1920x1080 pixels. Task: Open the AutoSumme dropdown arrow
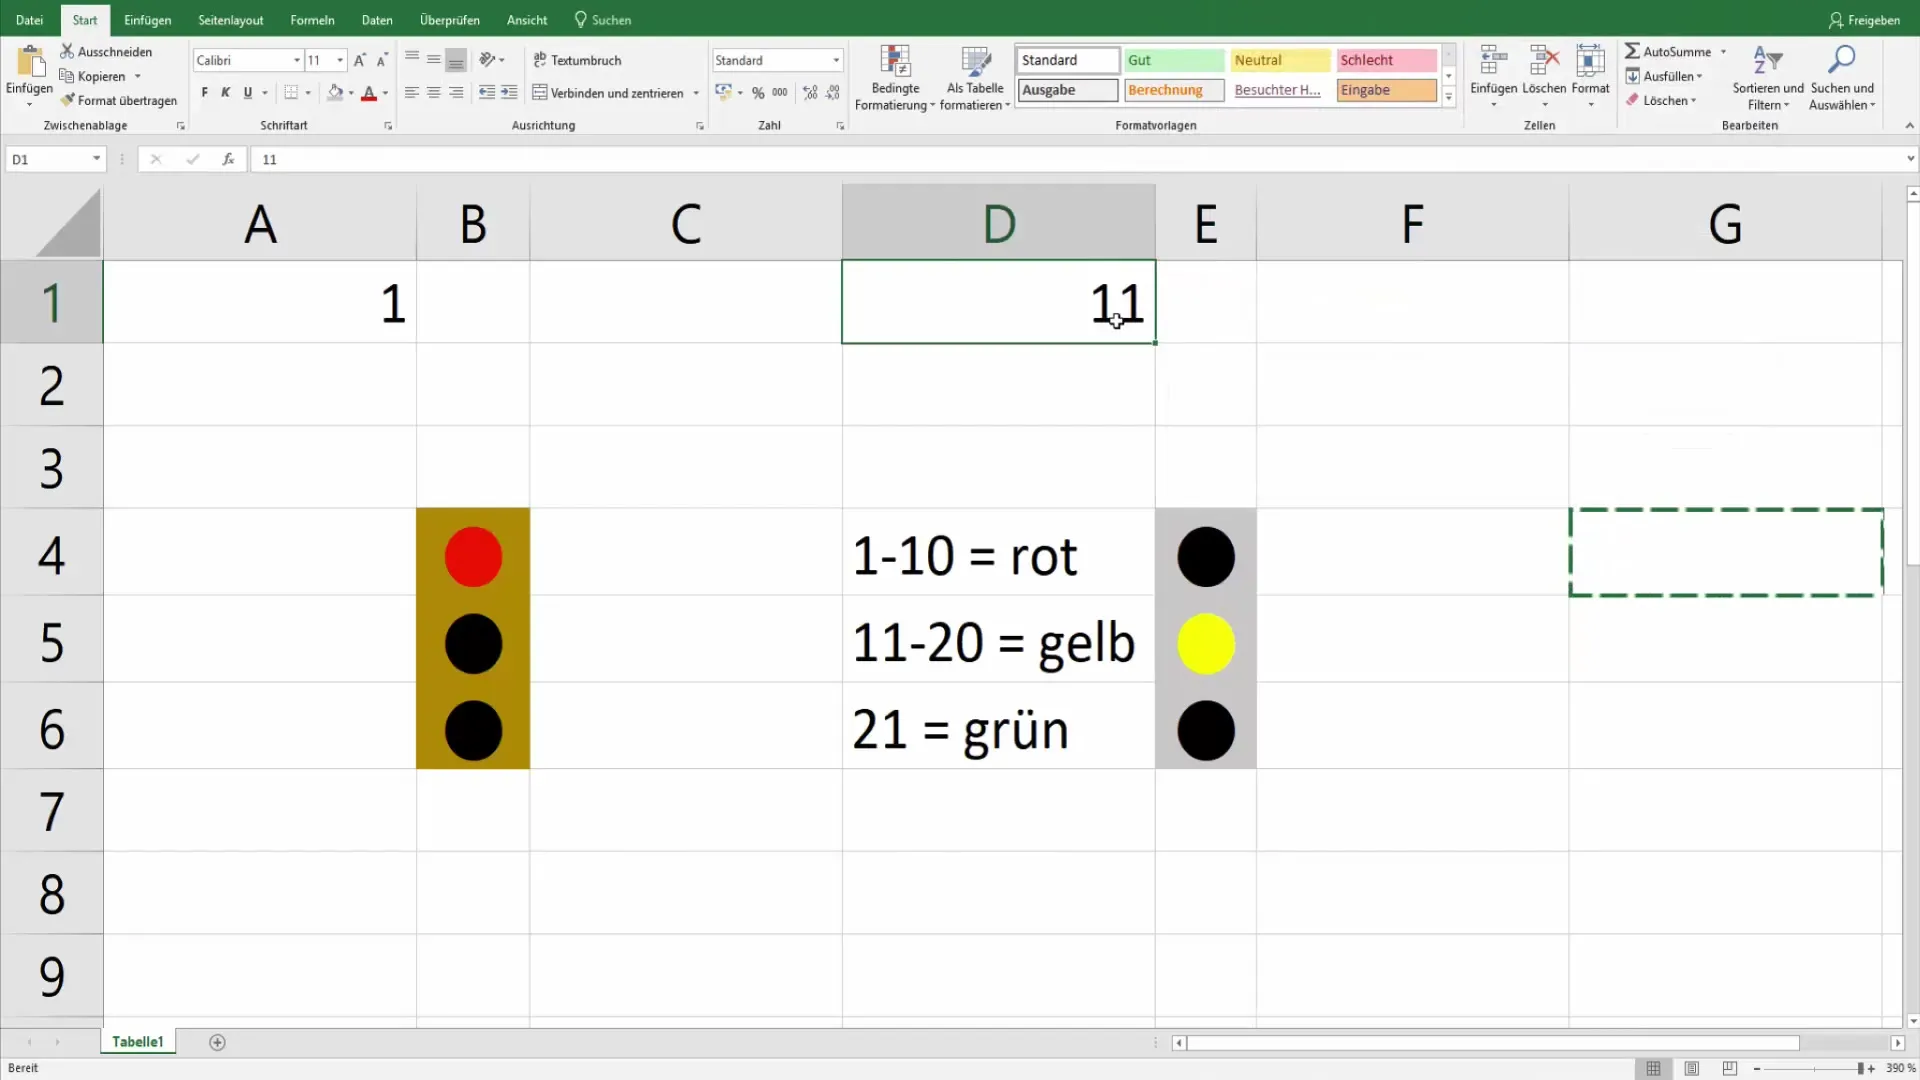click(1723, 52)
